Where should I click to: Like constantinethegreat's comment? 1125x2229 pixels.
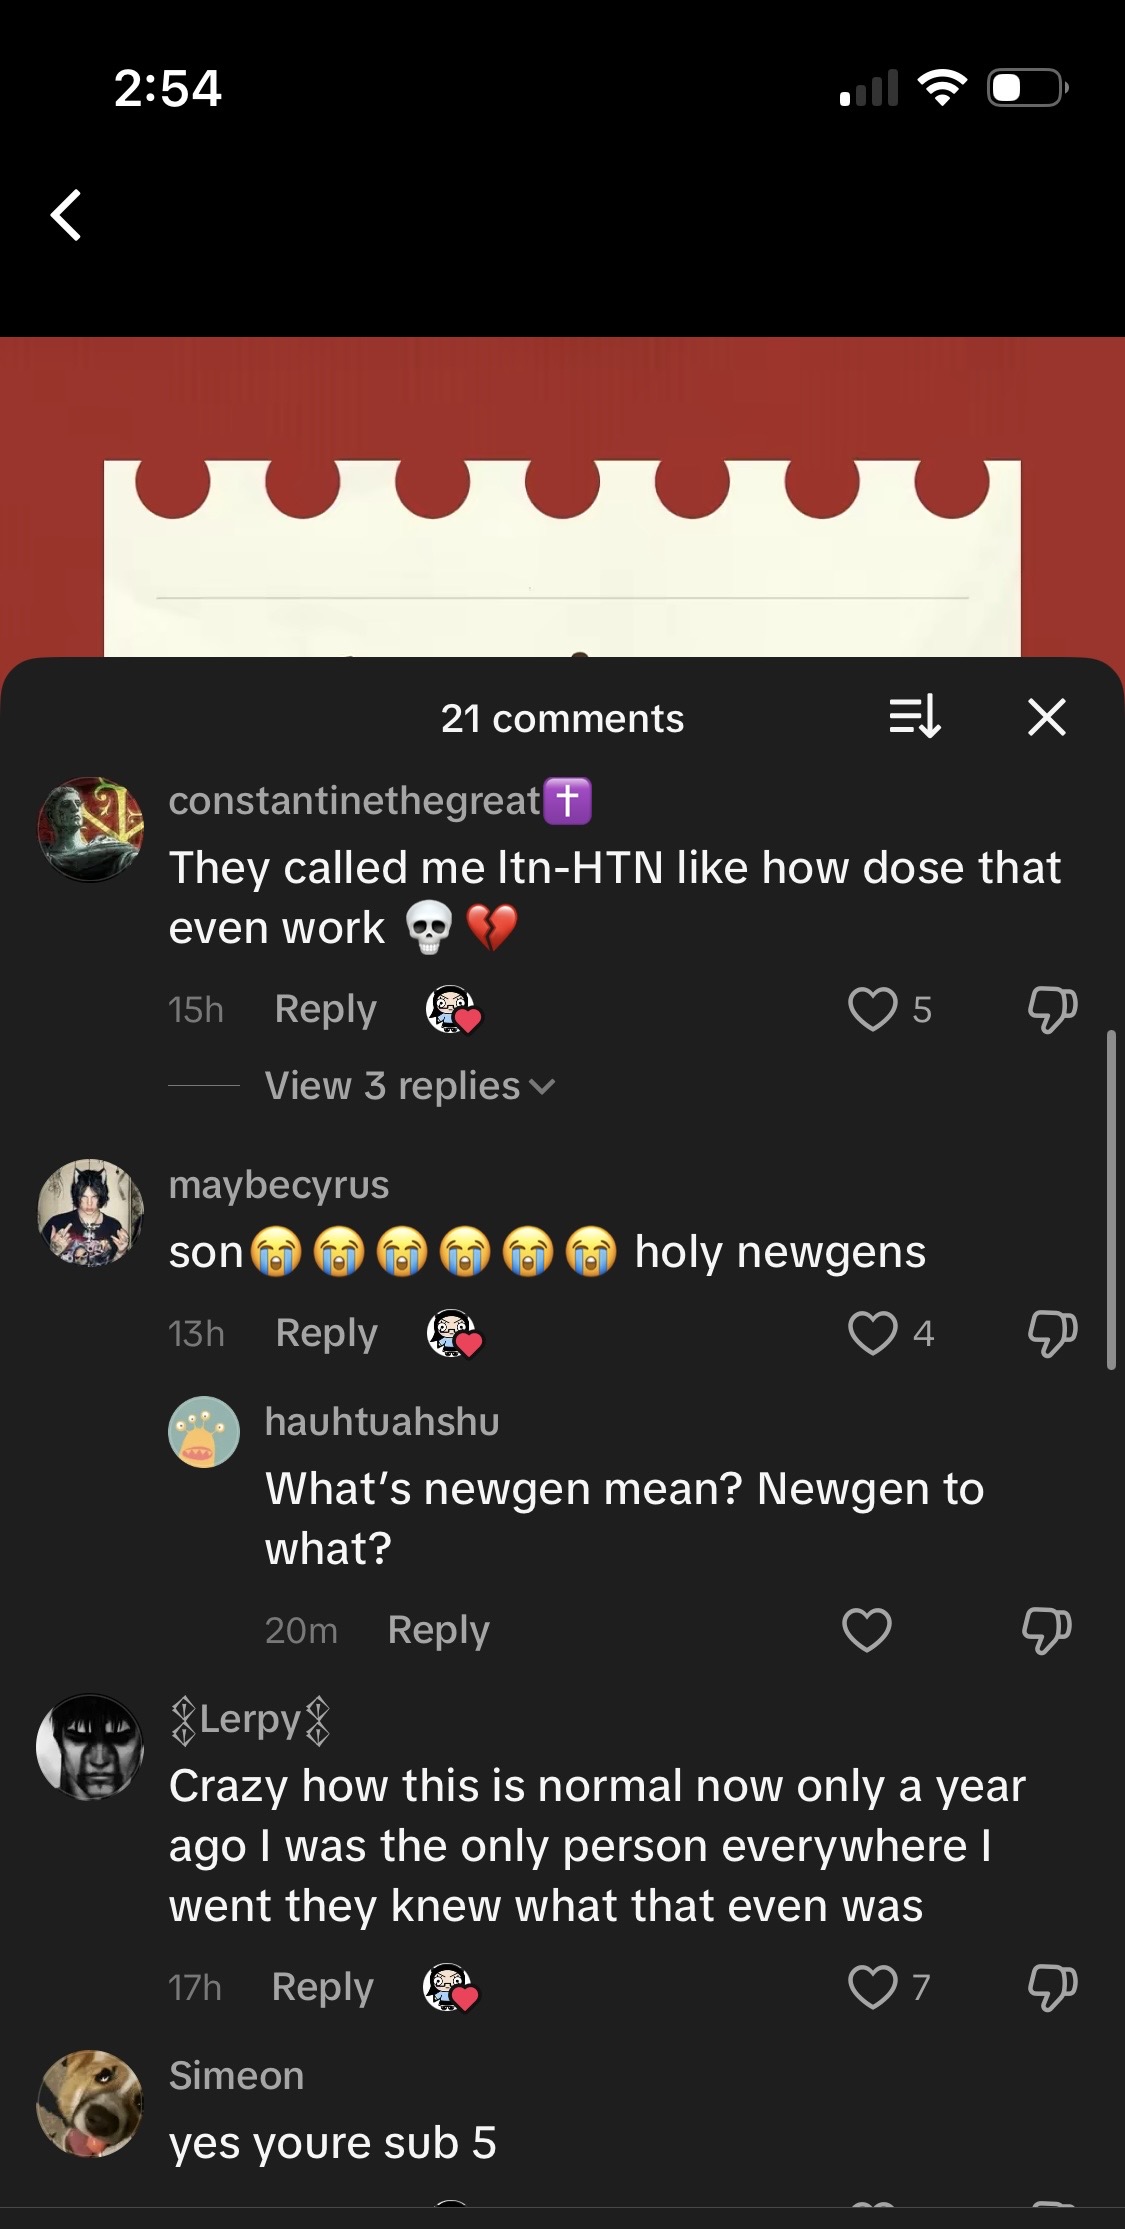pyautogui.click(x=872, y=1009)
